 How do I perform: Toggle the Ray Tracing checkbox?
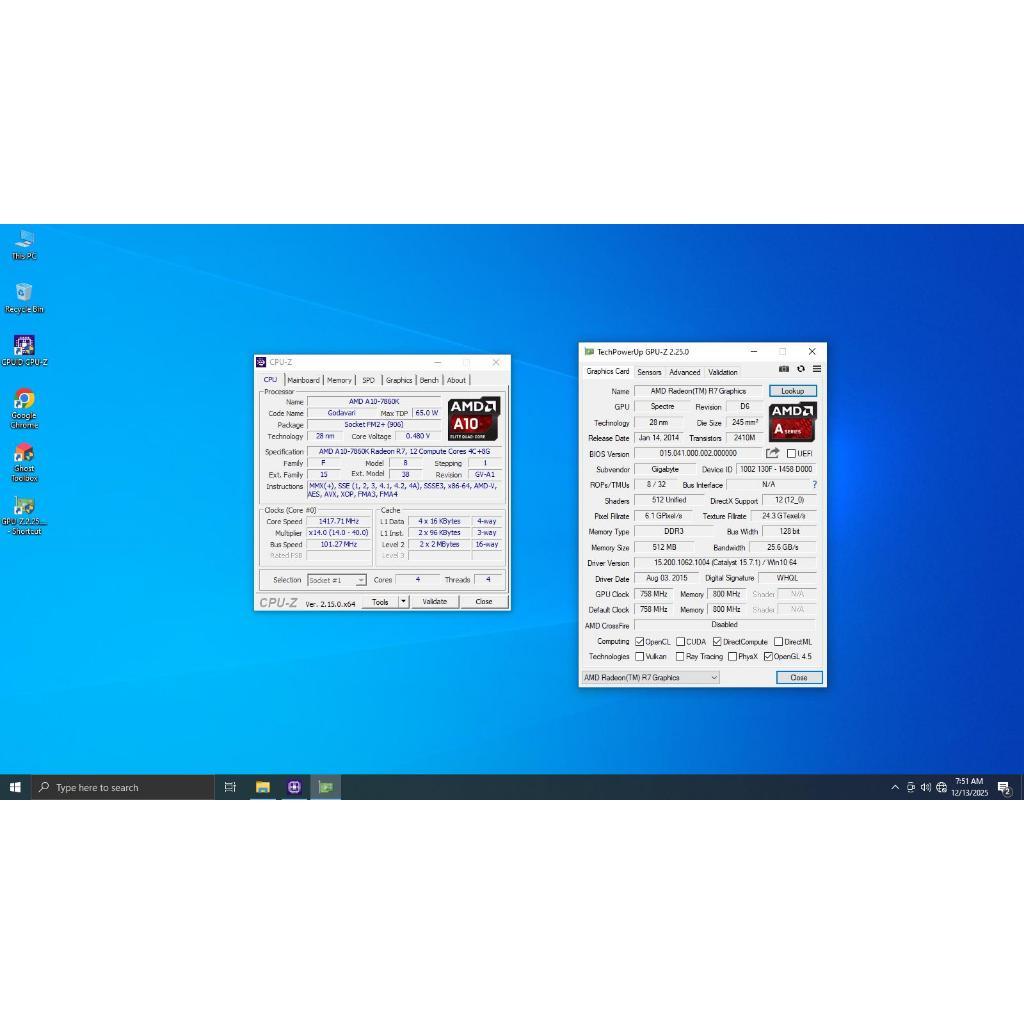680,656
